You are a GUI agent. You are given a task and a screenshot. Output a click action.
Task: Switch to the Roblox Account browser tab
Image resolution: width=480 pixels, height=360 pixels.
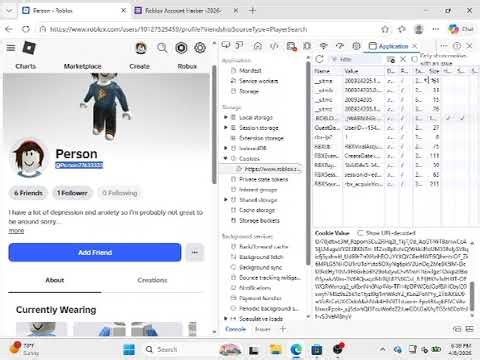coord(186,11)
